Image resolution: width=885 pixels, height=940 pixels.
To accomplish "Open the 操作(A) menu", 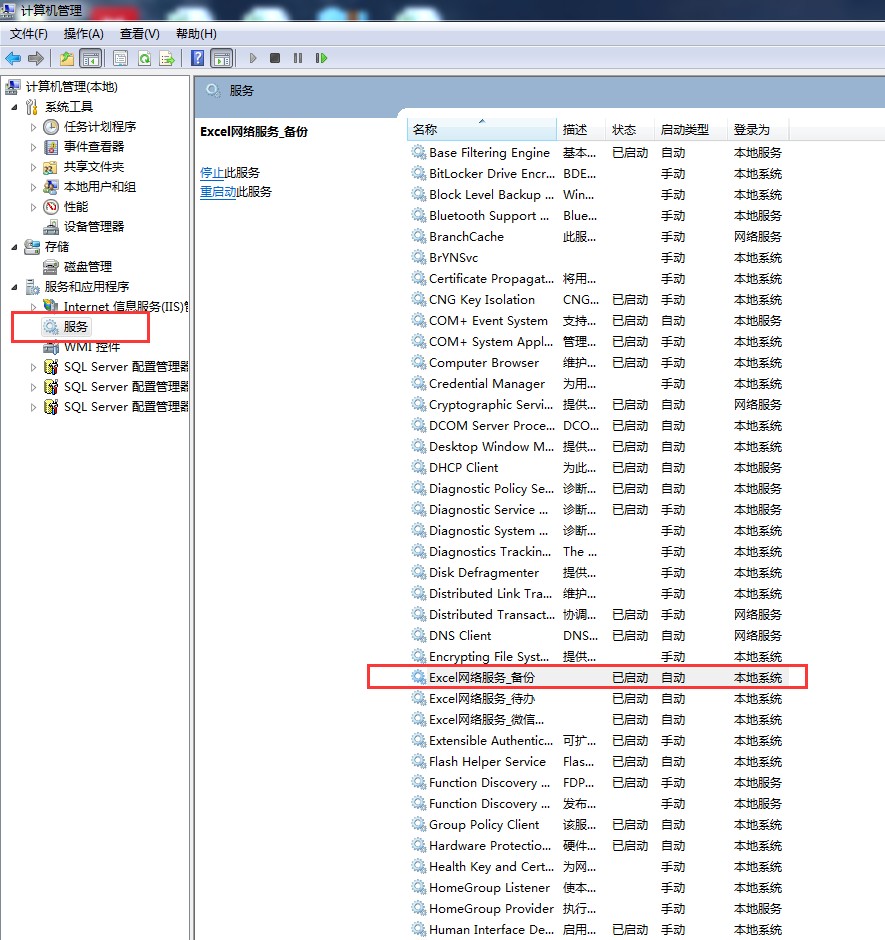I will pyautogui.click(x=83, y=34).
